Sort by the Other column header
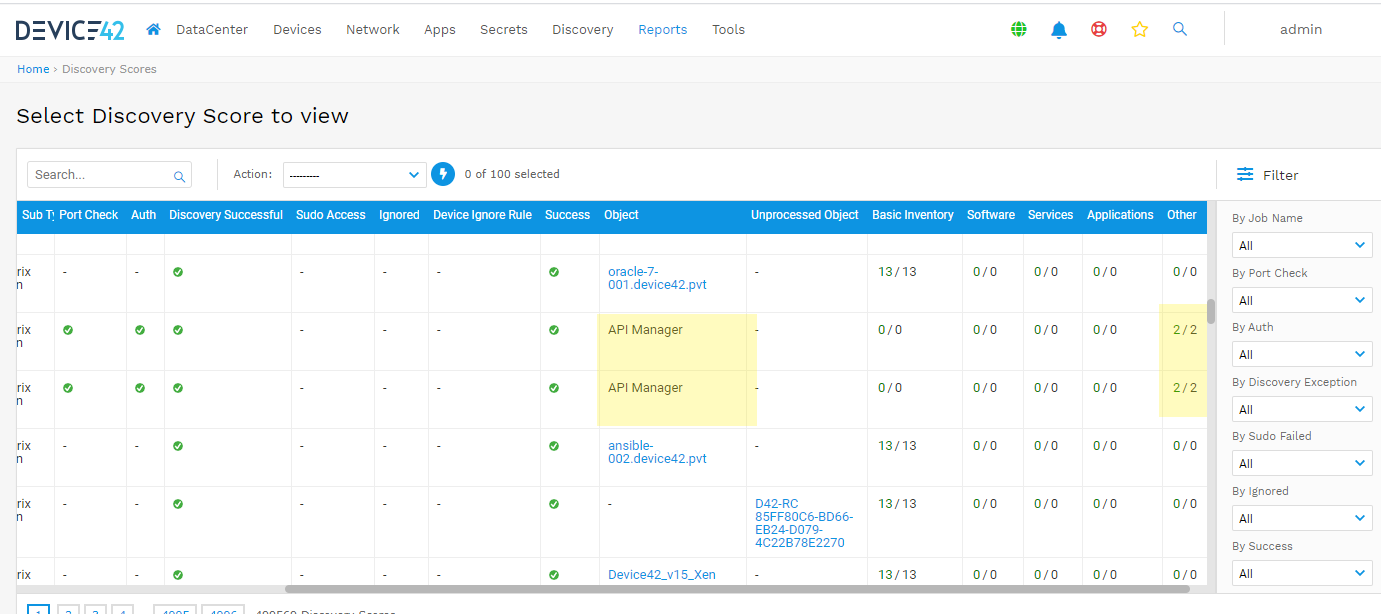Image resolution: width=1381 pixels, height=614 pixels. pos(1182,215)
